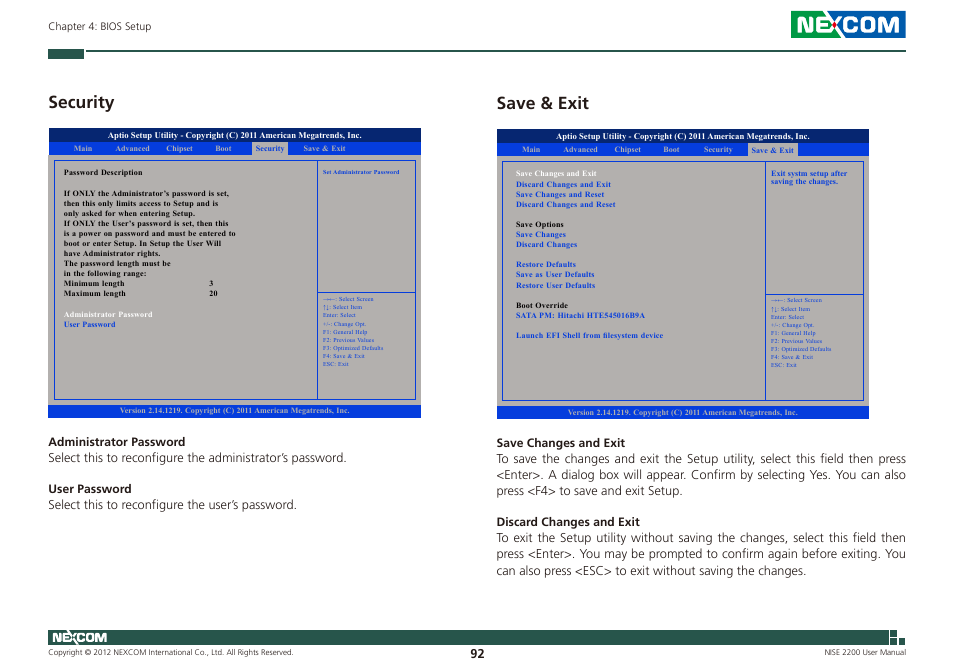Click Exit systm setup after saving help text

[x=809, y=178]
